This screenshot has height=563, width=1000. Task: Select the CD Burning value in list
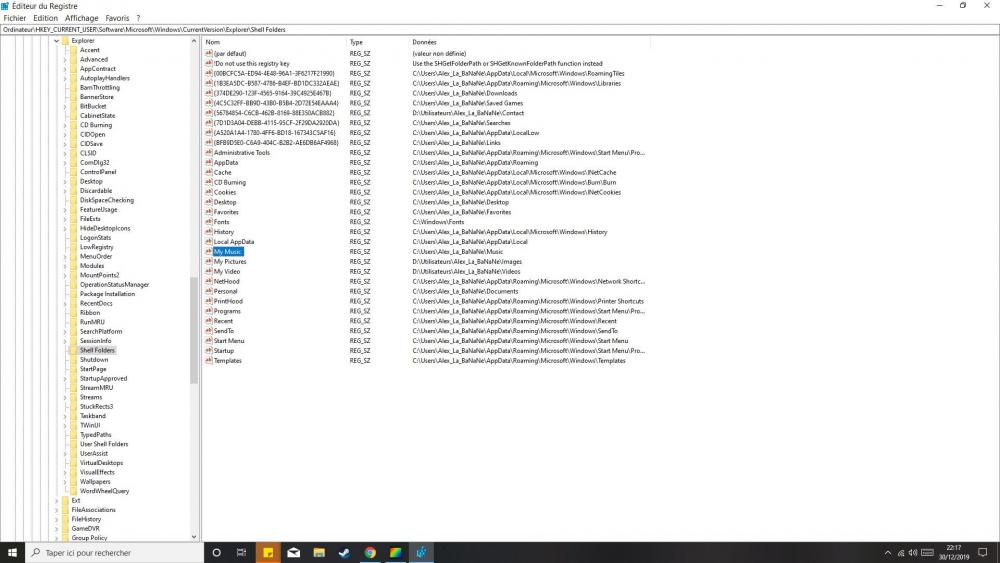pos(230,182)
